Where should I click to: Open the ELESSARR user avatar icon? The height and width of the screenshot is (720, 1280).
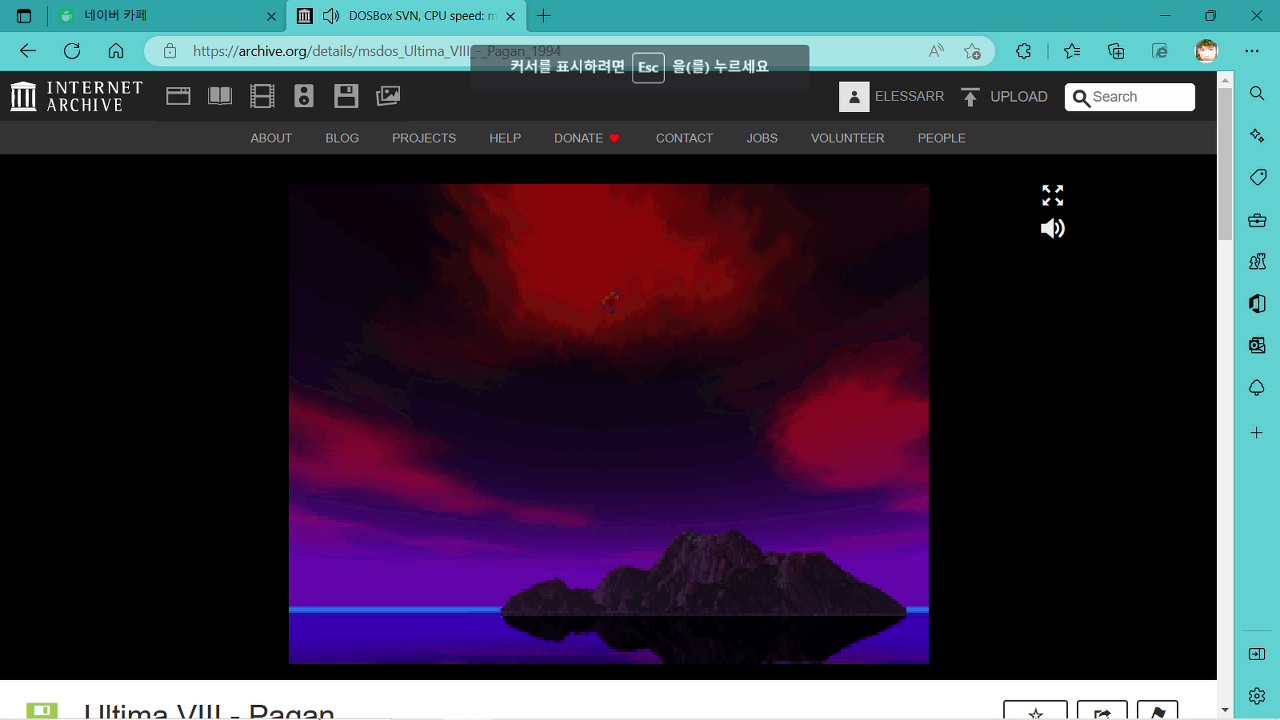pyautogui.click(x=854, y=97)
